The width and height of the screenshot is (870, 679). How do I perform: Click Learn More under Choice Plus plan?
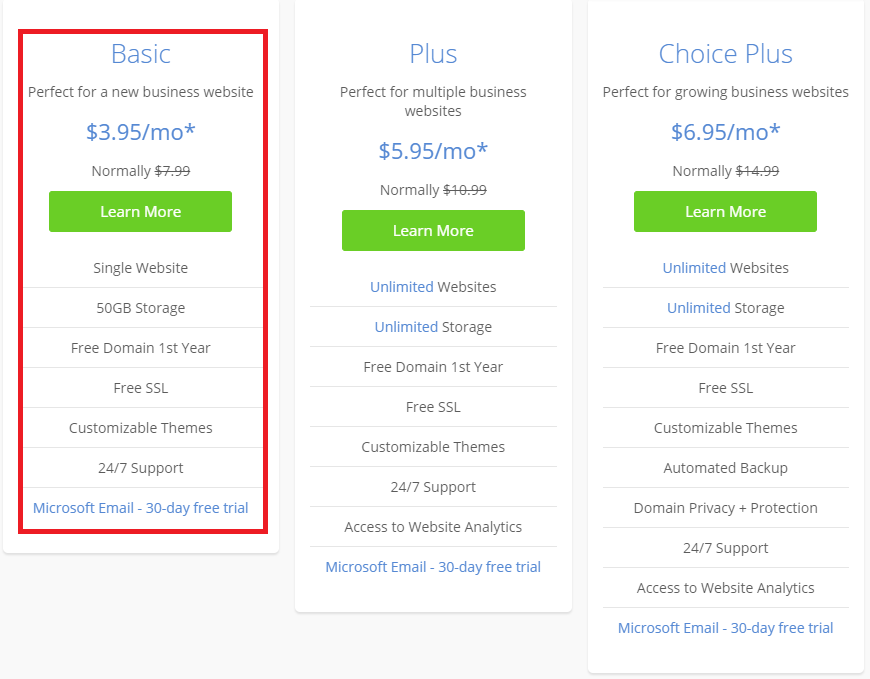point(725,211)
